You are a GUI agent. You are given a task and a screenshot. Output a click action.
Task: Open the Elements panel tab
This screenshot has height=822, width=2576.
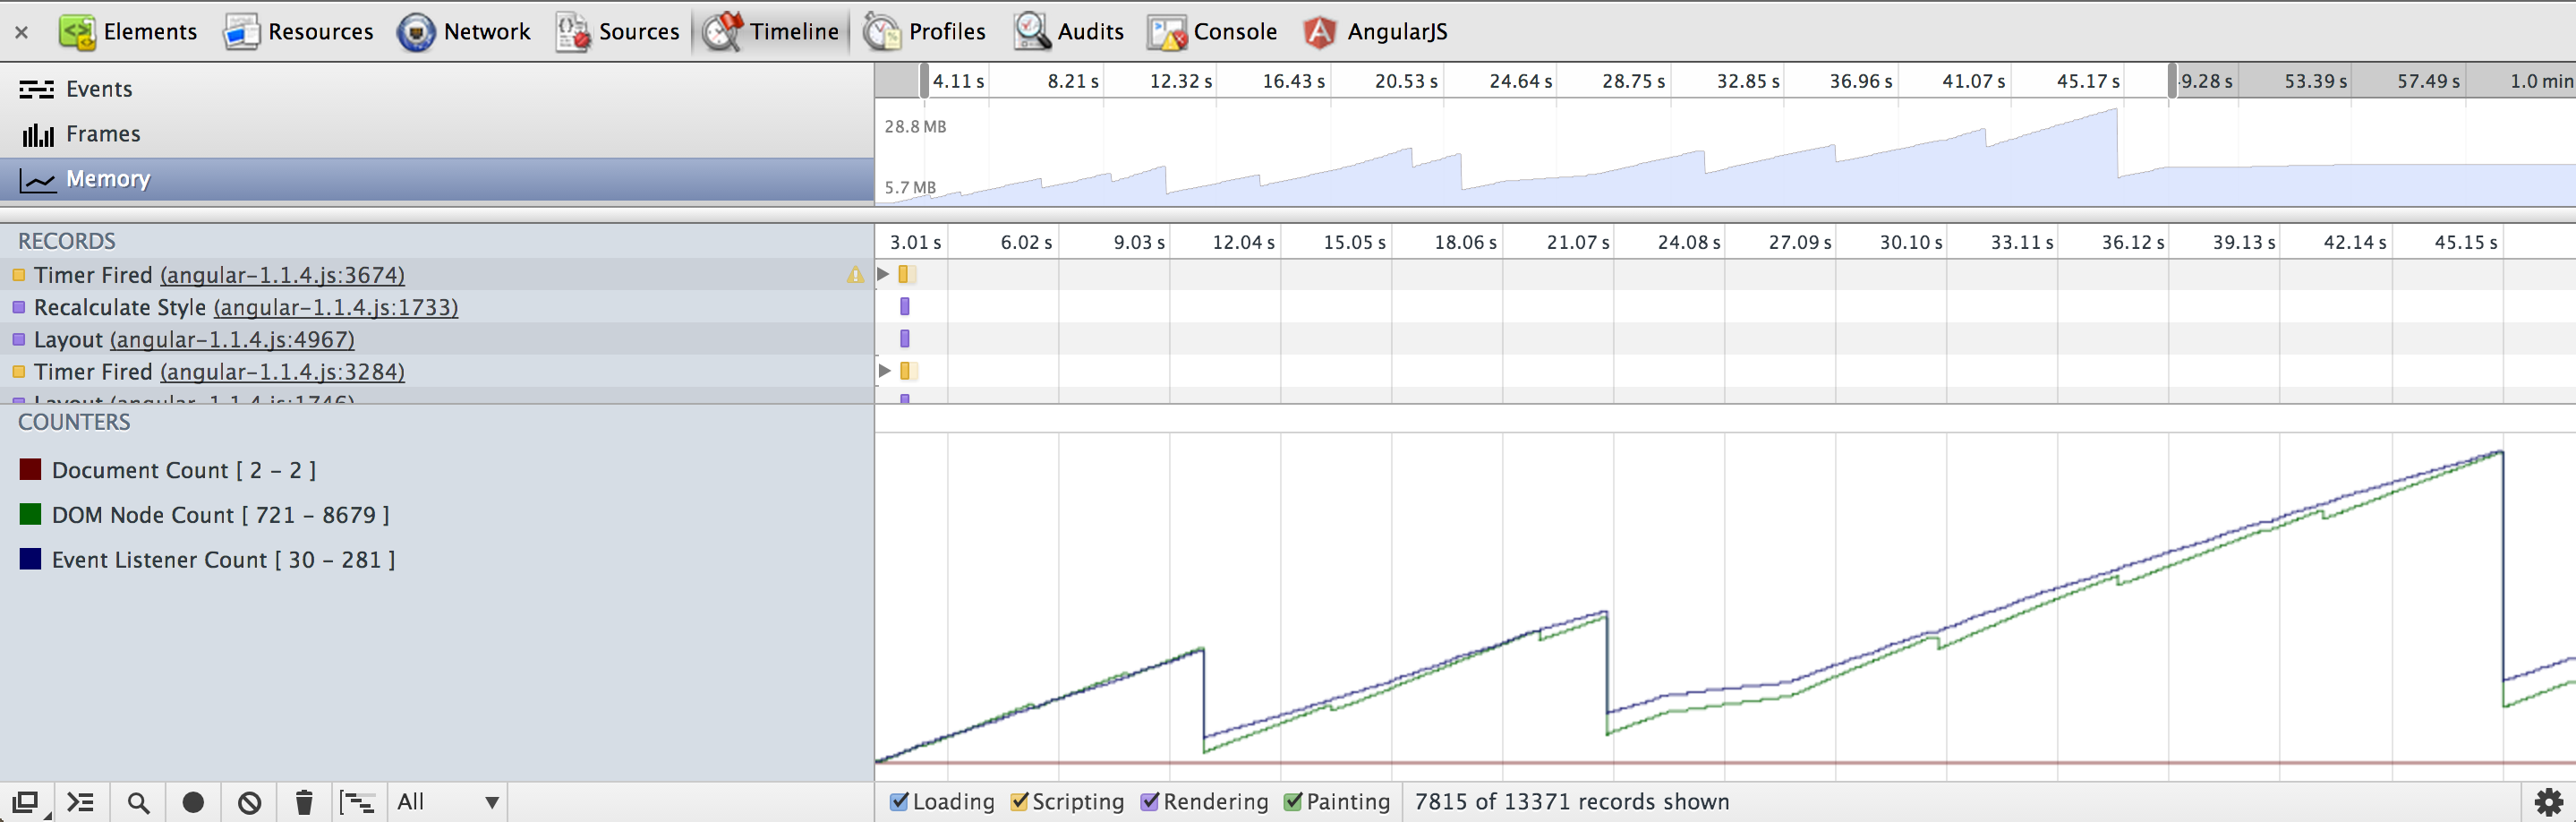[x=128, y=32]
